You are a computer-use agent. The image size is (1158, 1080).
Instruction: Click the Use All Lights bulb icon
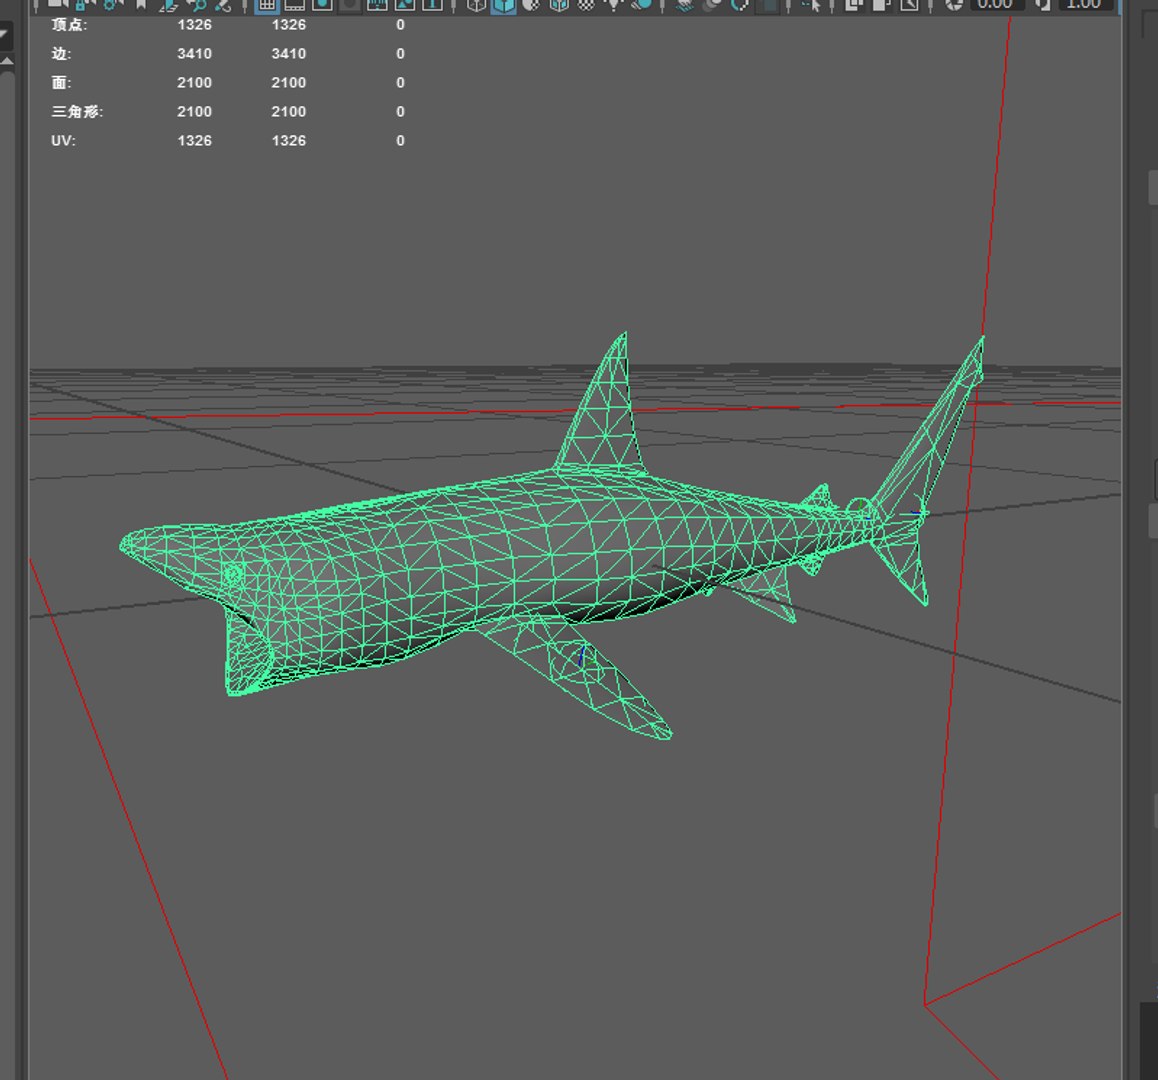point(613,4)
